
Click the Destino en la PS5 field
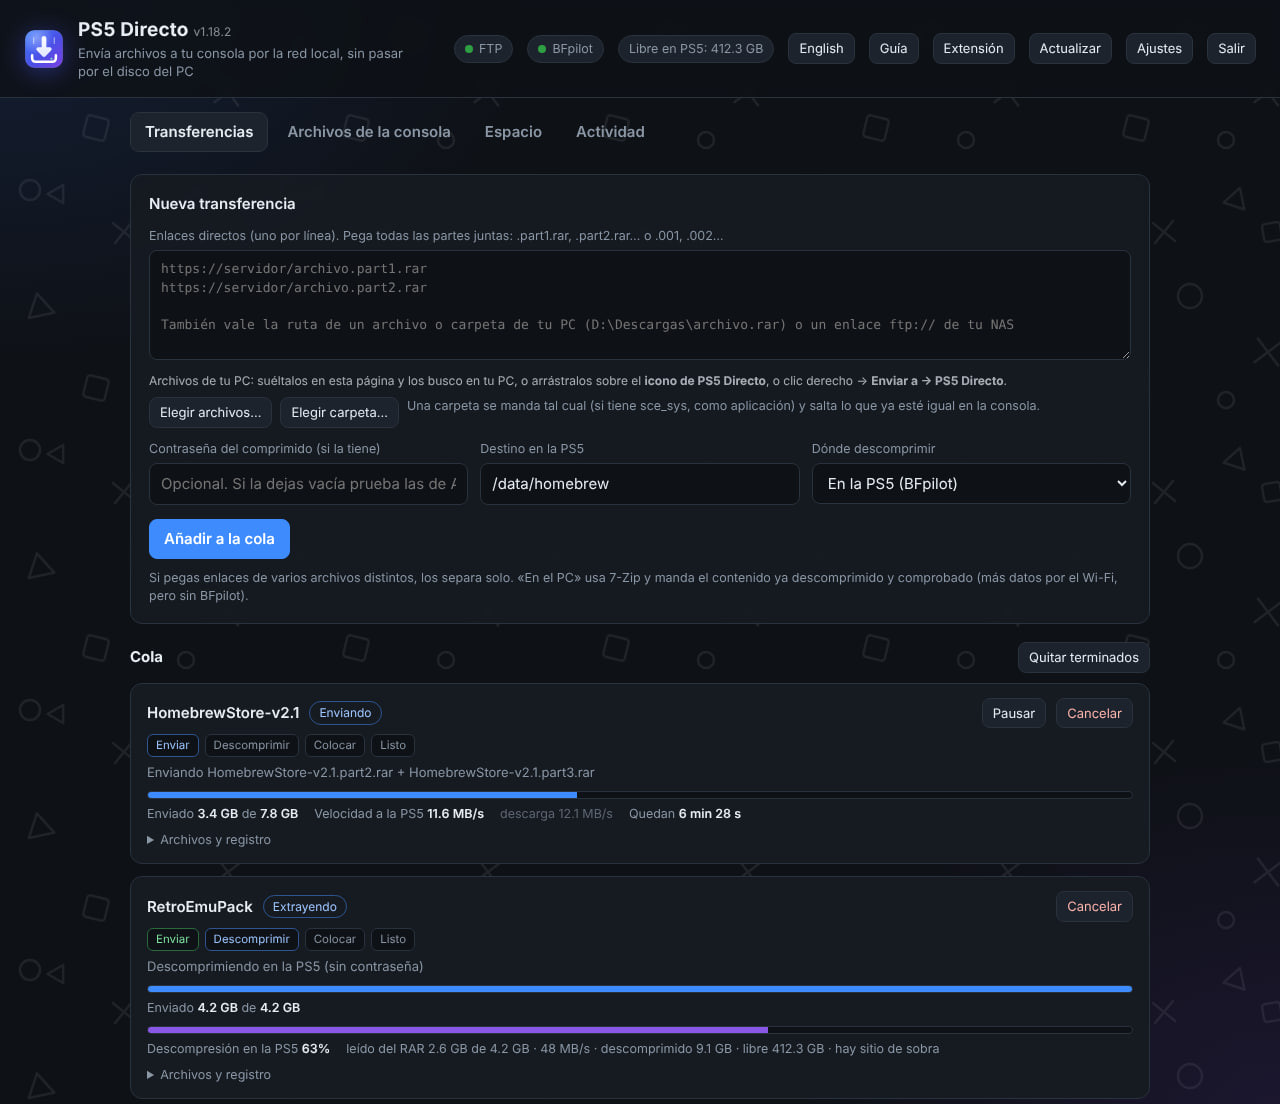[x=640, y=484]
